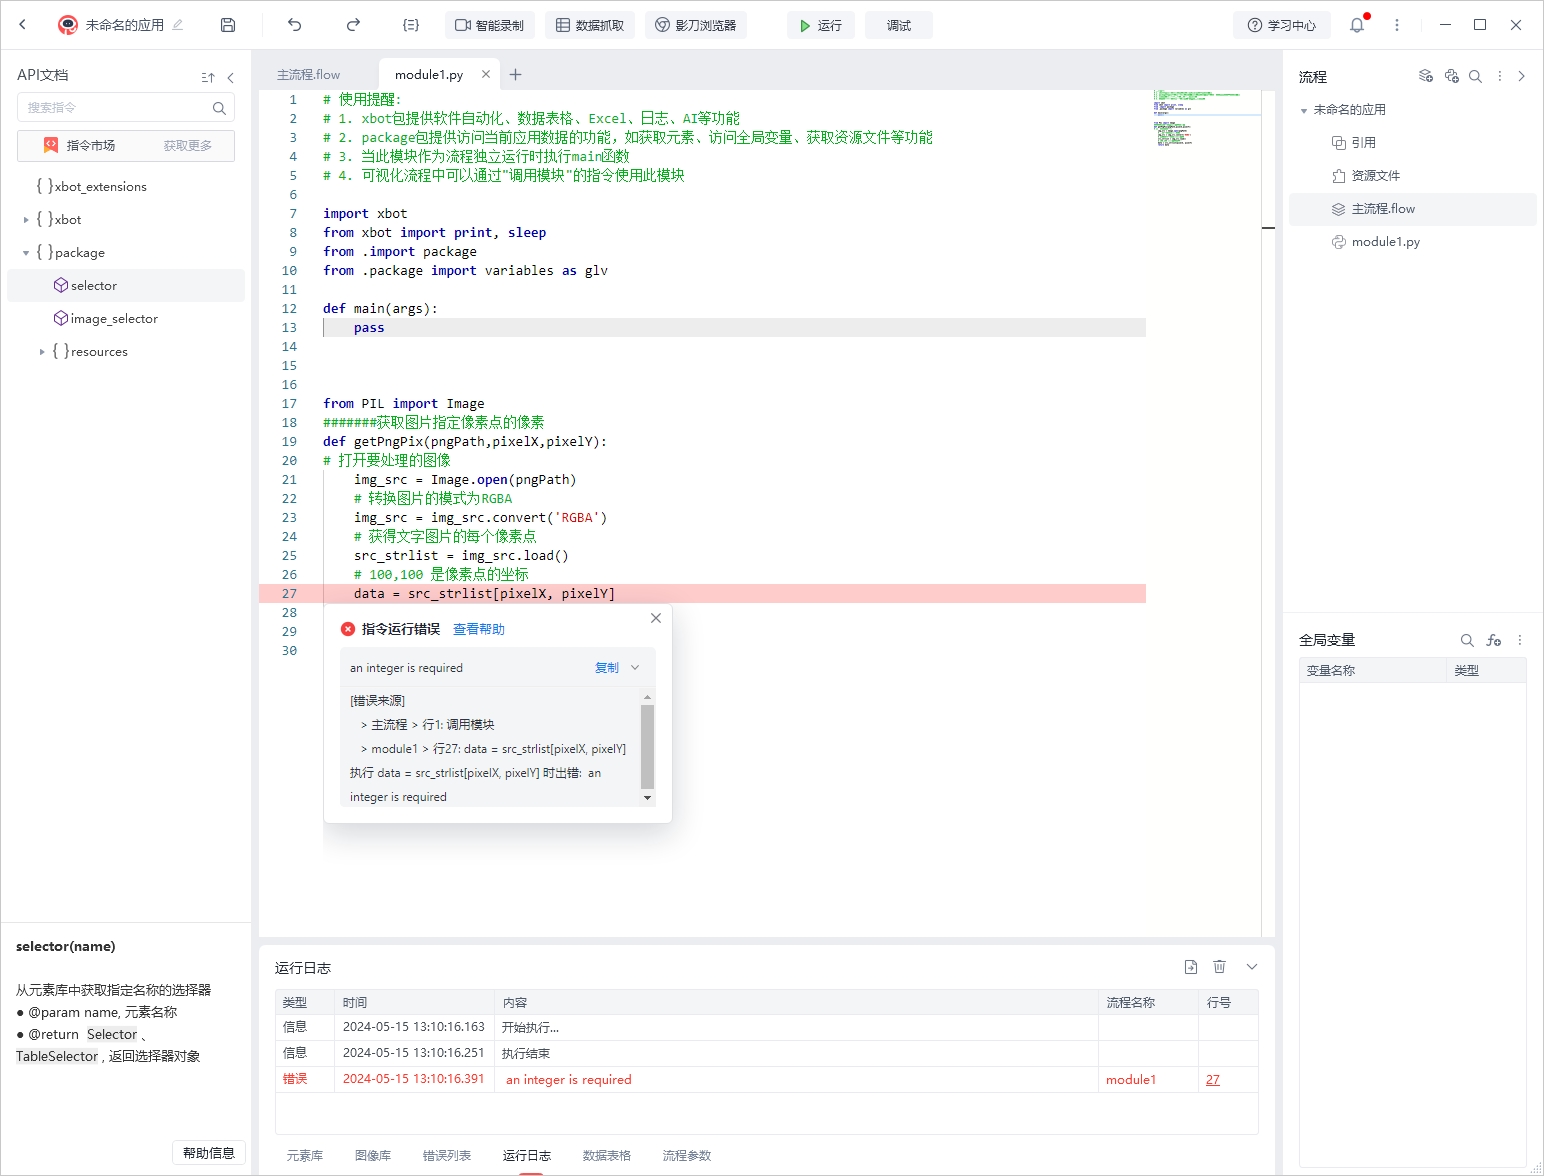Screen dimensions: 1544x1176
Task: Switch to the 主流程.flow tab
Action: (x=309, y=74)
